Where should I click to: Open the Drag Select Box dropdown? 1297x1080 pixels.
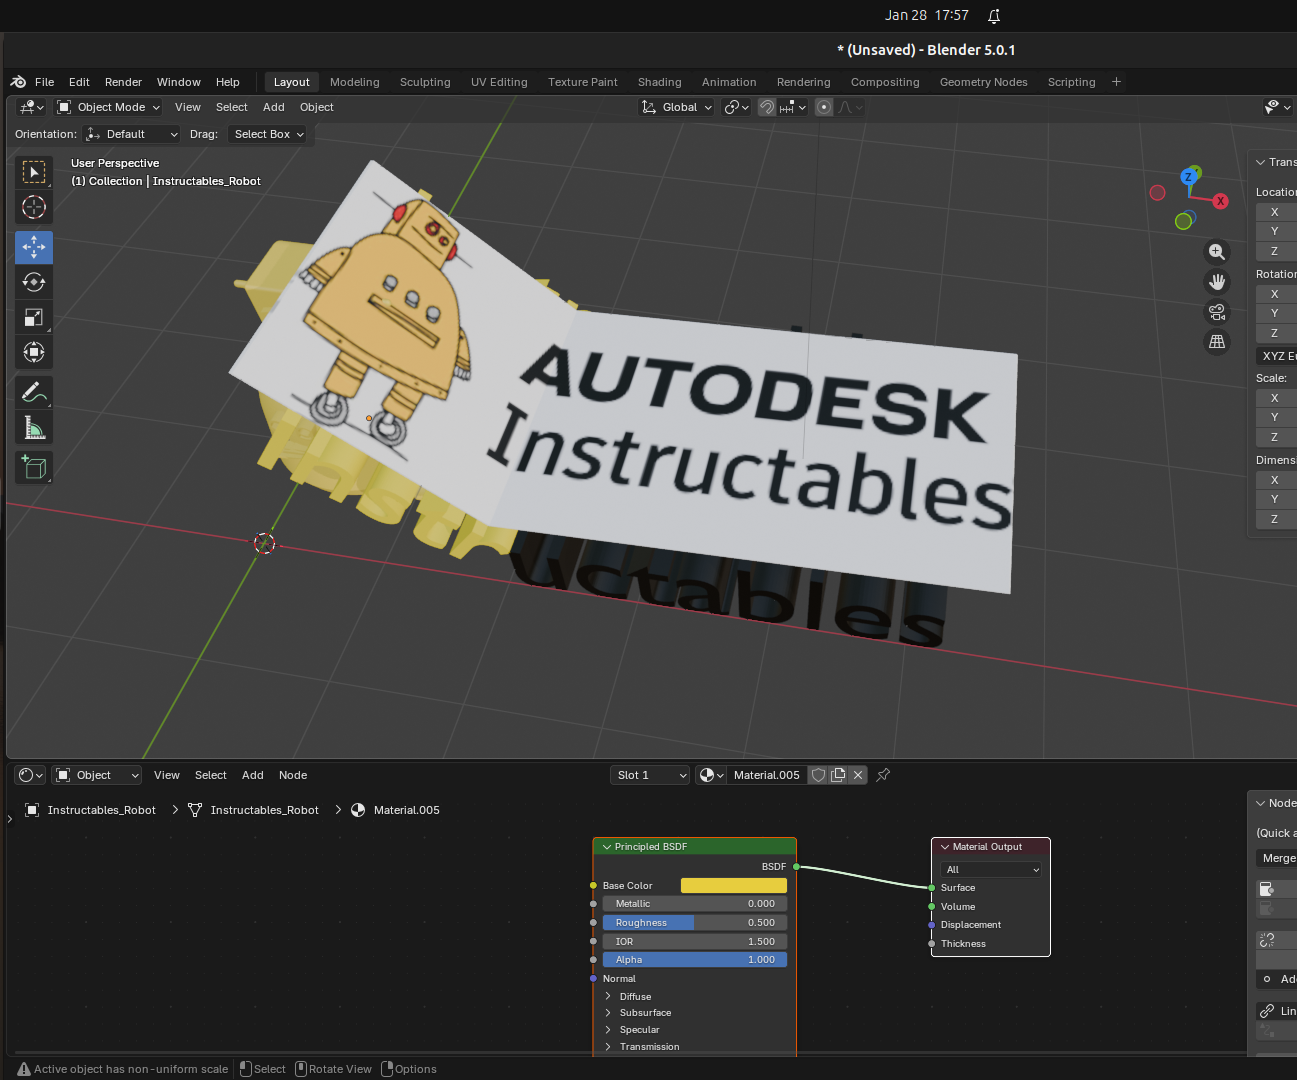coord(268,134)
